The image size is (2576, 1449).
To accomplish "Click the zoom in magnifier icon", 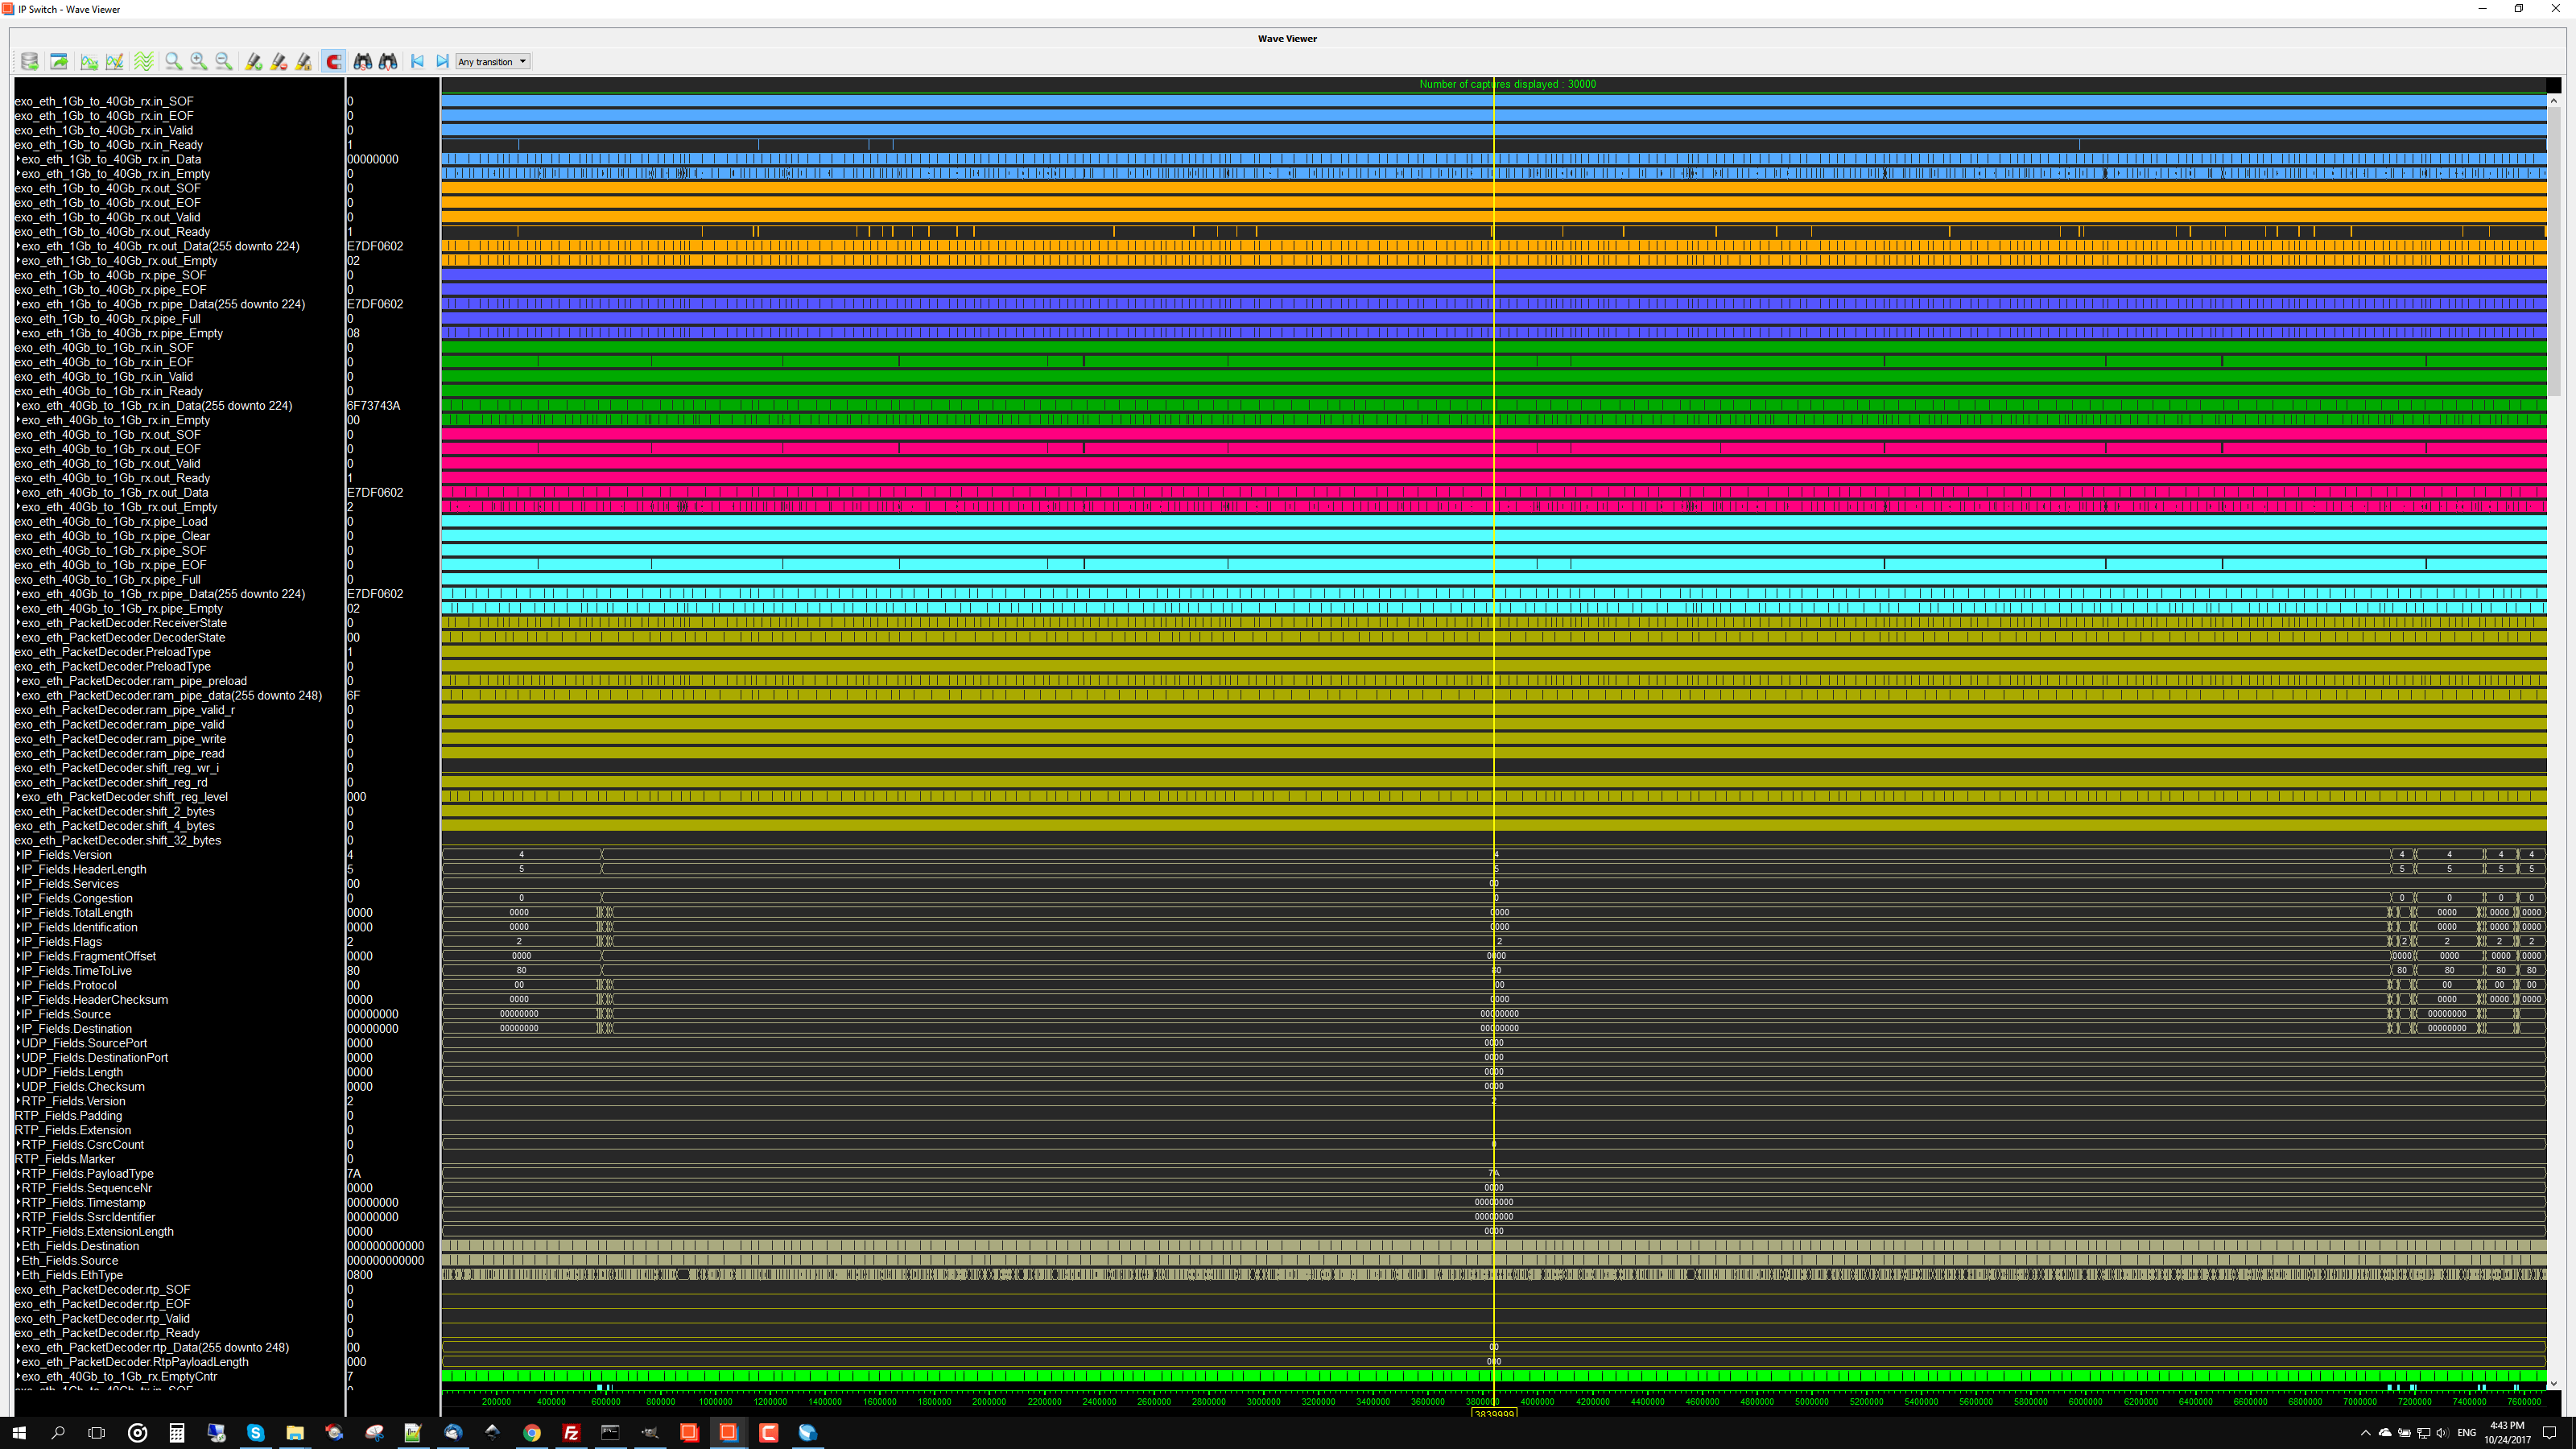I will tap(199, 62).
